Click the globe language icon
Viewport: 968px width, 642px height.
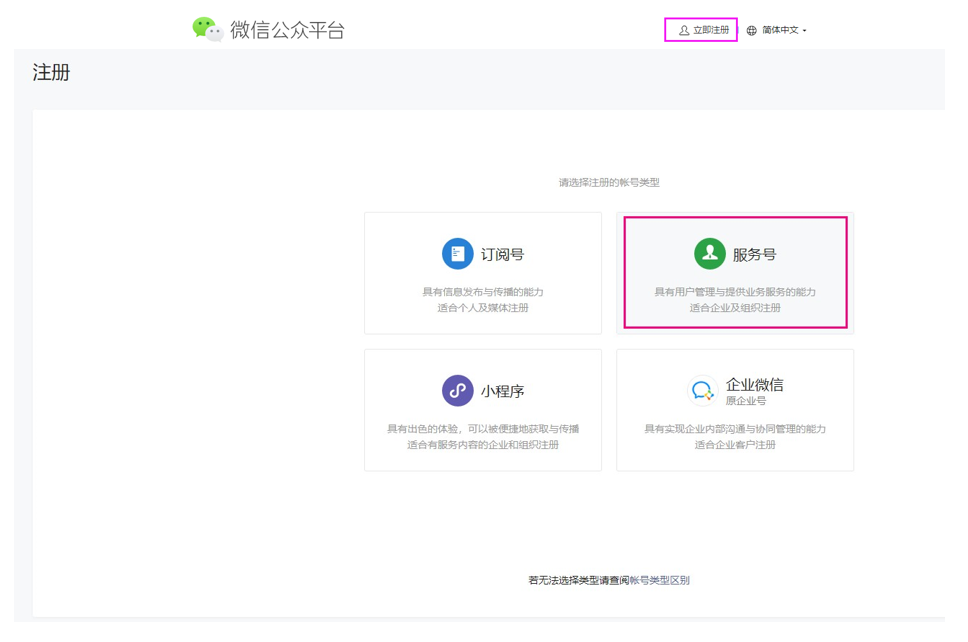click(751, 30)
